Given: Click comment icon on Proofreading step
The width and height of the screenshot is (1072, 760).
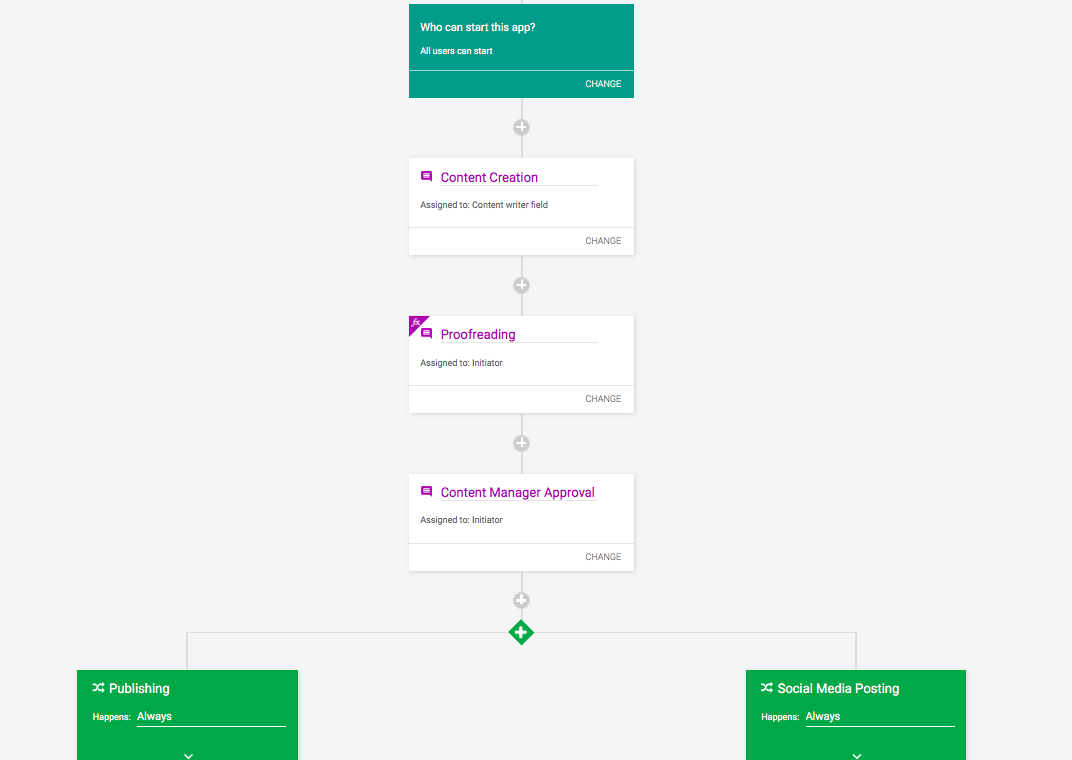Looking at the screenshot, I should pyautogui.click(x=427, y=334).
